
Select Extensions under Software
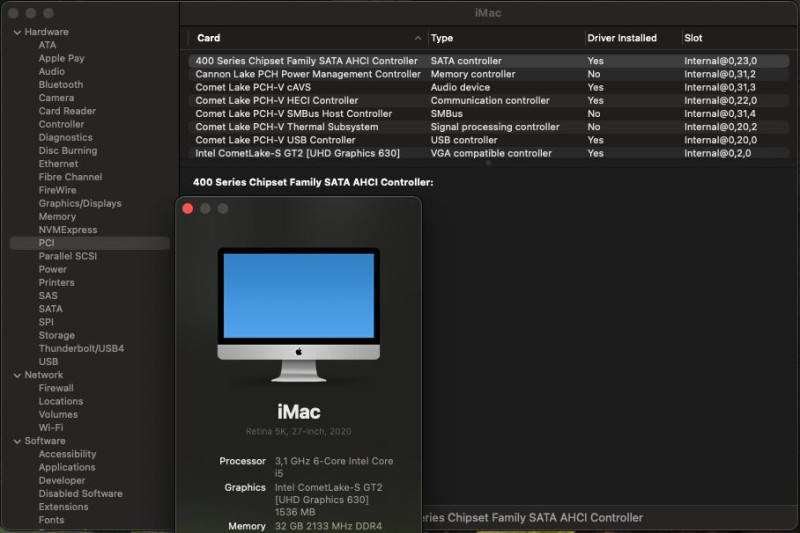63,507
